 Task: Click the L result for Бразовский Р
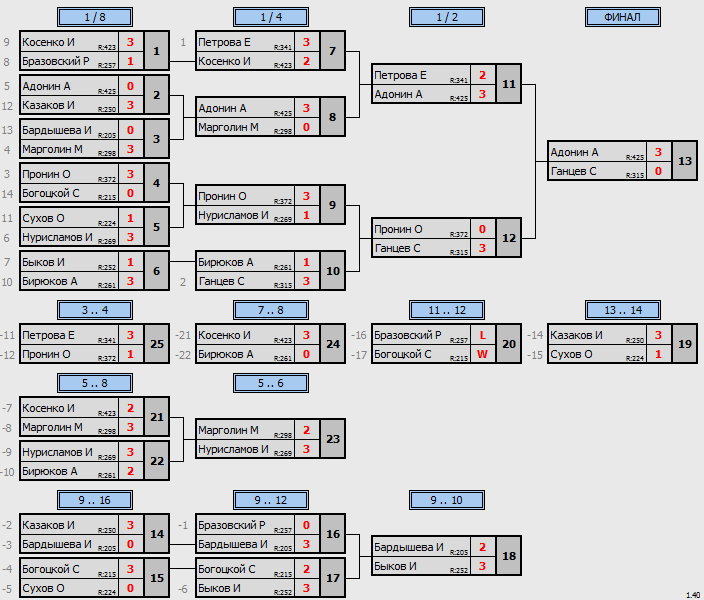483,335
